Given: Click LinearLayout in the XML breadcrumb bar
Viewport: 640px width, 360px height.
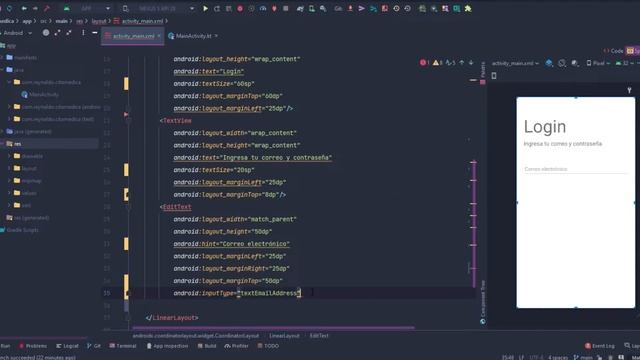Looking at the screenshot, I should tap(284, 336).
